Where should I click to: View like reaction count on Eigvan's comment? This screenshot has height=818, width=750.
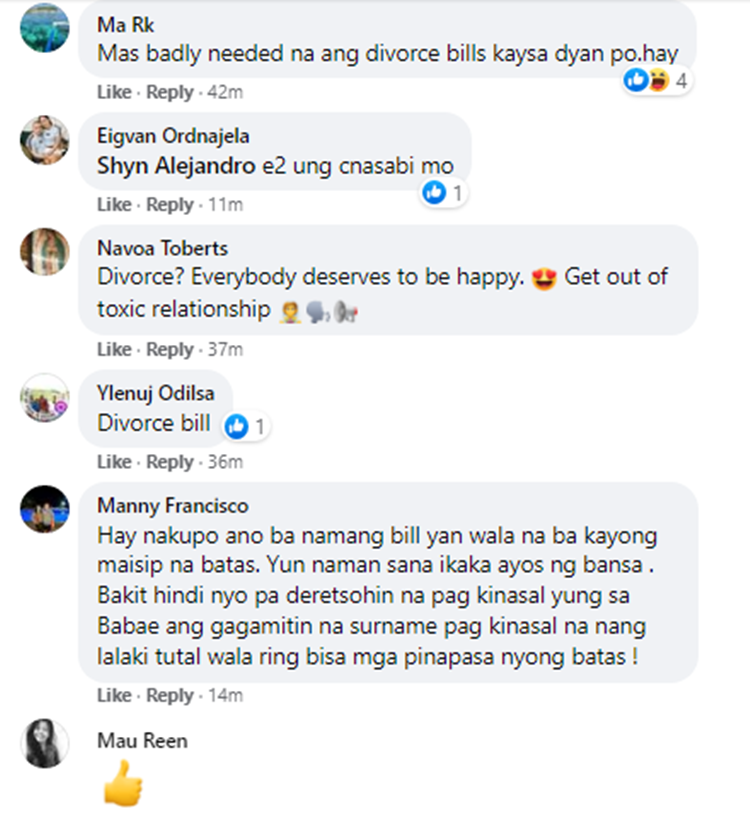tap(443, 193)
